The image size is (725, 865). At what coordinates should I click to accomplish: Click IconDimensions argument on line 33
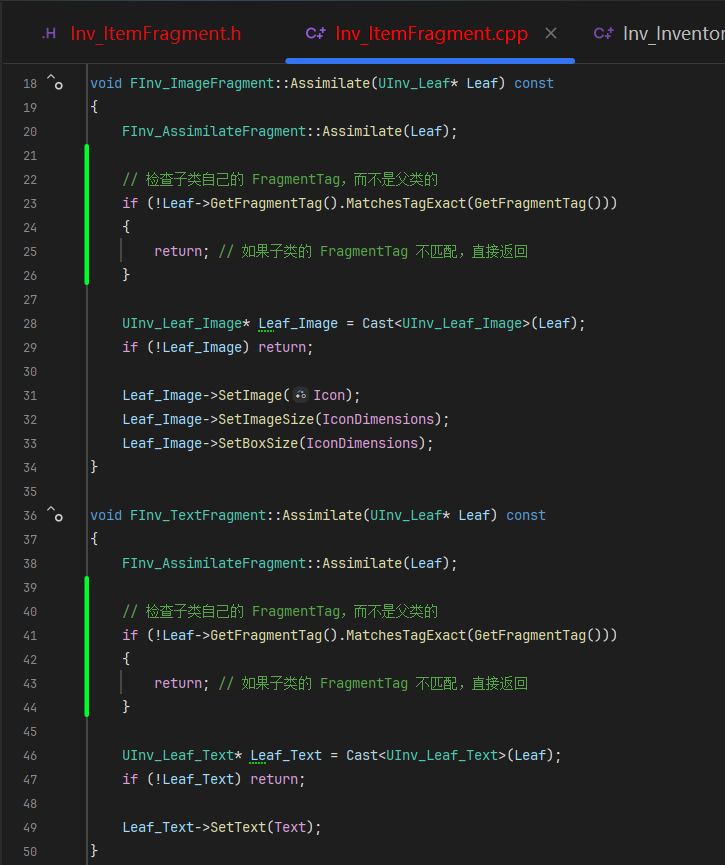click(x=362, y=444)
